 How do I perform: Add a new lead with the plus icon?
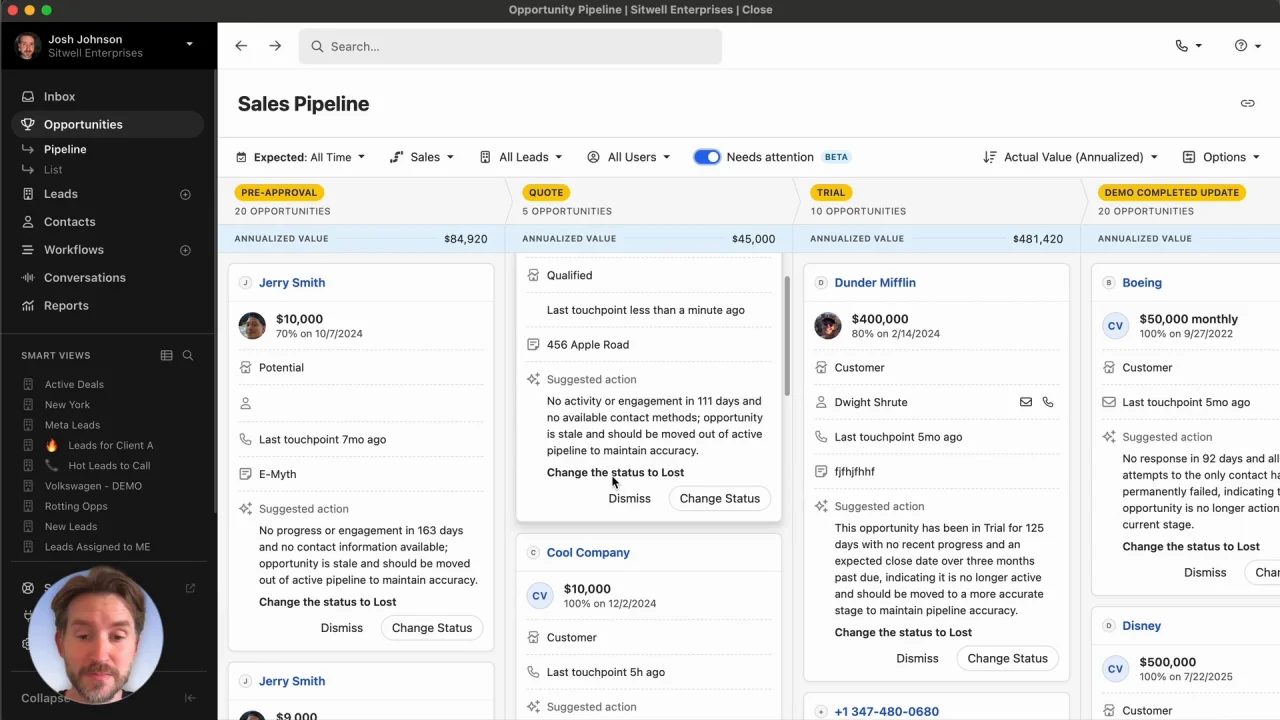pos(185,194)
